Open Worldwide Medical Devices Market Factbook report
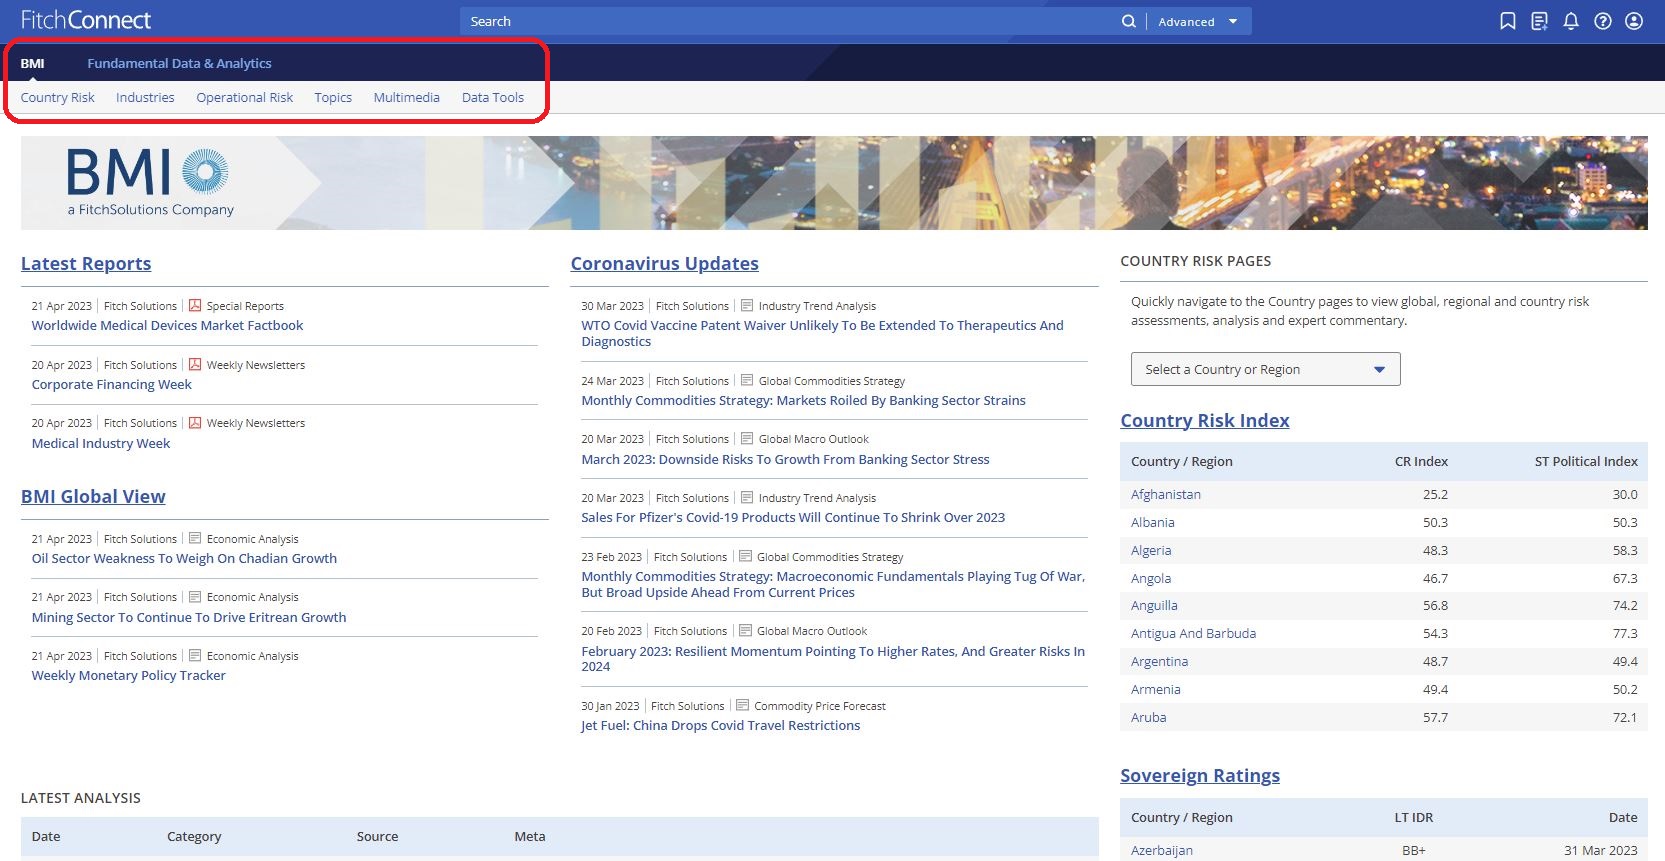Image resolution: width=1665 pixels, height=861 pixels. coord(167,325)
